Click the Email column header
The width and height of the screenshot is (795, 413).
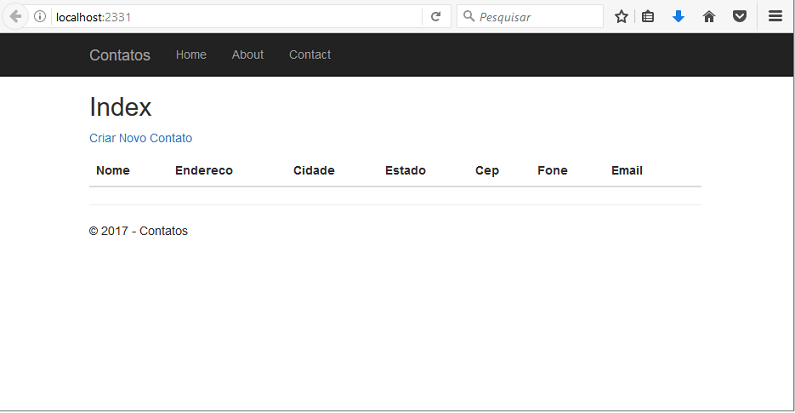(x=627, y=170)
